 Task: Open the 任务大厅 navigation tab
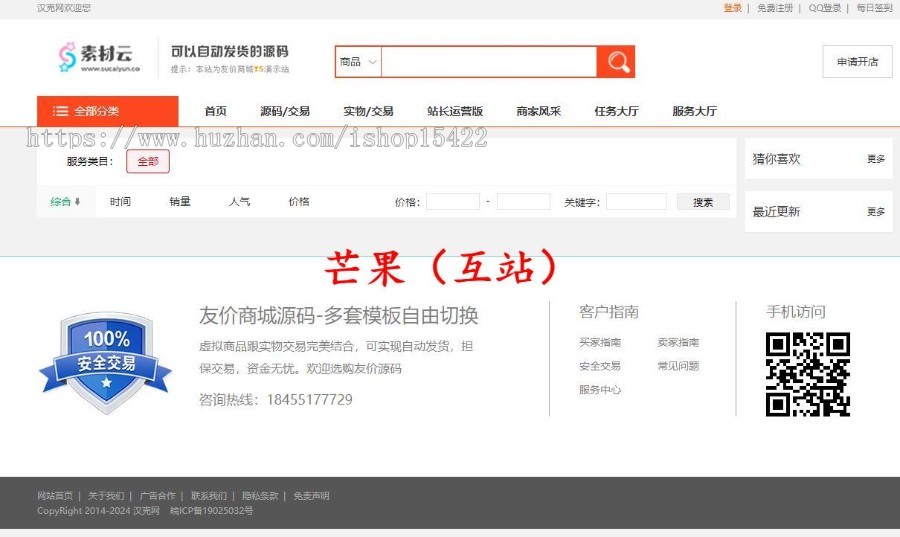pyautogui.click(x=616, y=111)
